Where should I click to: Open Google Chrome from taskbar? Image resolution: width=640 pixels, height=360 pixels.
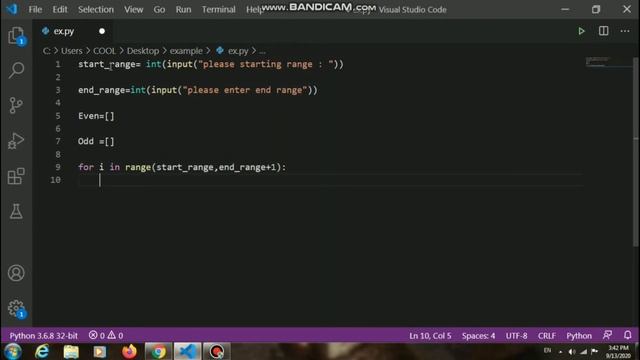pyautogui.click(x=158, y=351)
